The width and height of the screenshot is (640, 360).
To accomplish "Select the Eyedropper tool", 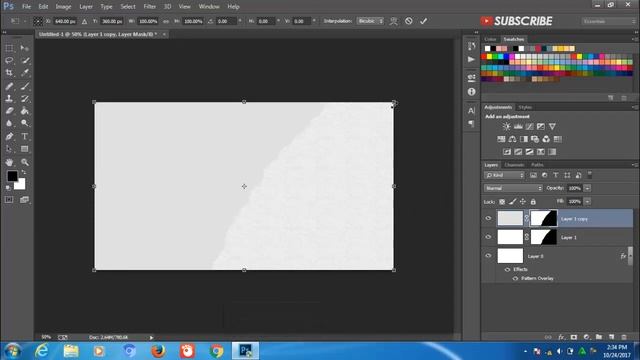I will [24, 73].
